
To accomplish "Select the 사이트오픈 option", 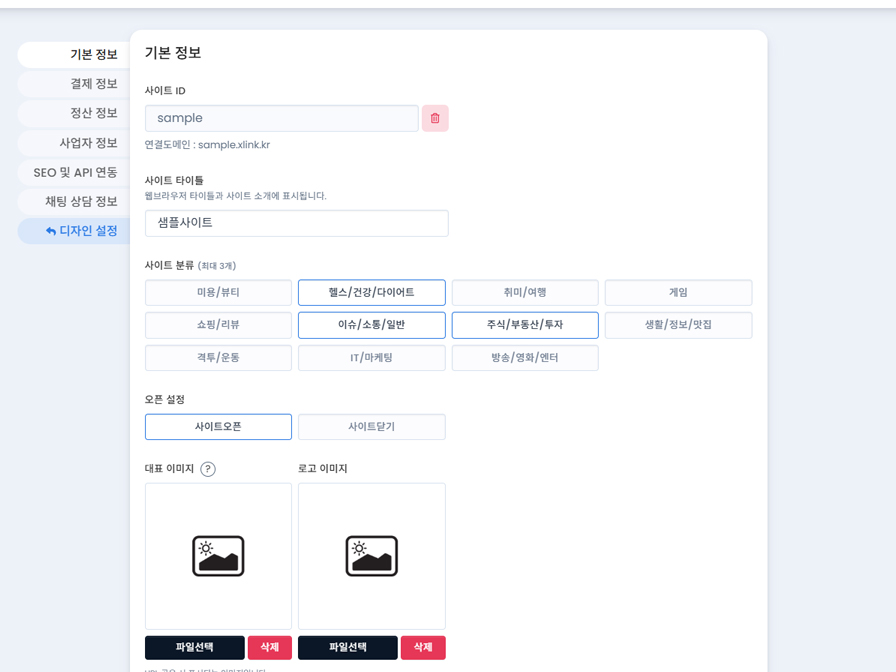I will [x=218, y=427].
